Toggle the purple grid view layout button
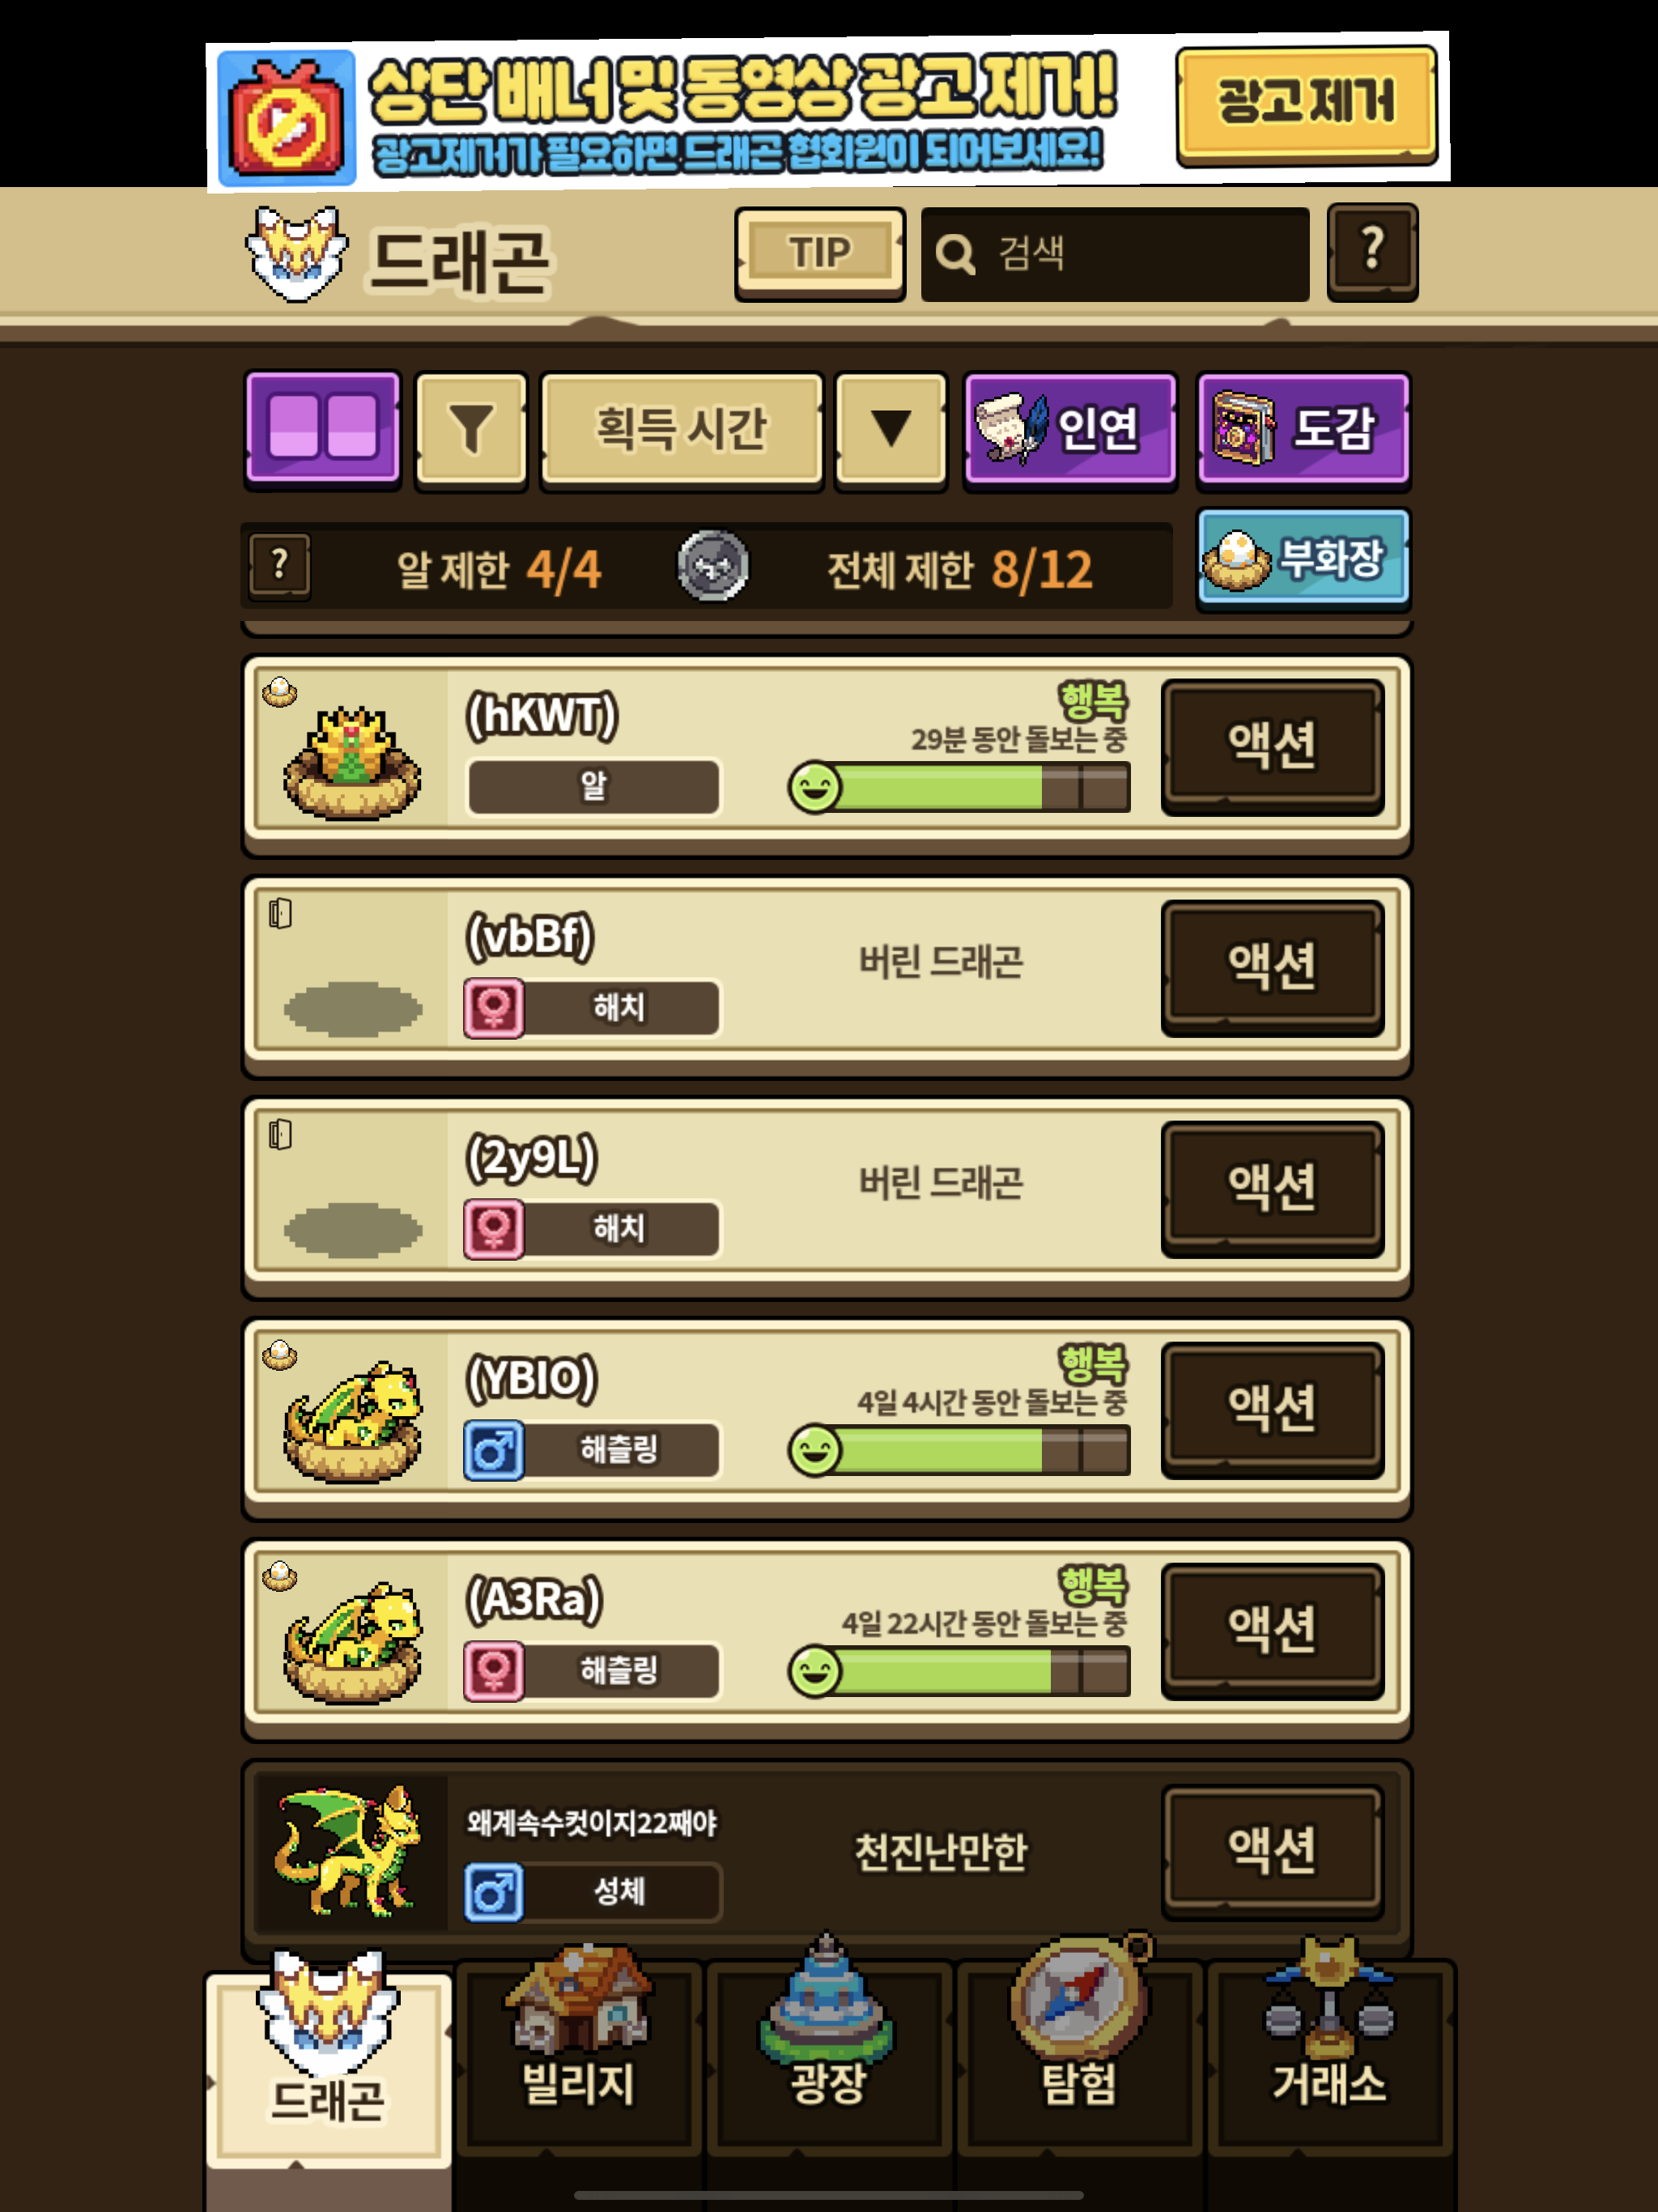1658x2212 pixels. pyautogui.click(x=322, y=429)
